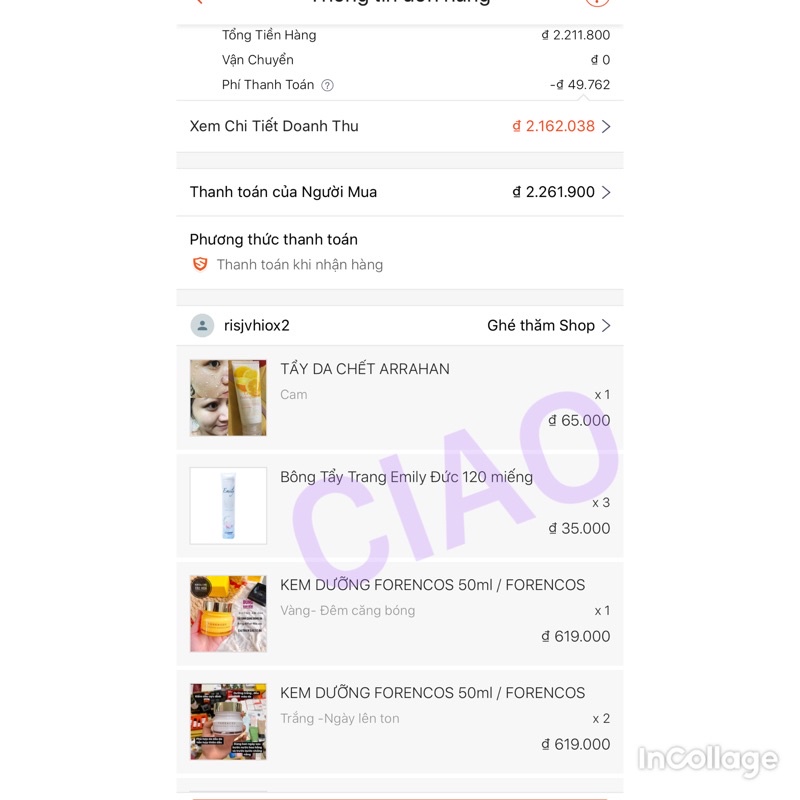Tap the Bông Tẩy Trang Emily thumbnail
800x800 pixels.
[x=228, y=506]
